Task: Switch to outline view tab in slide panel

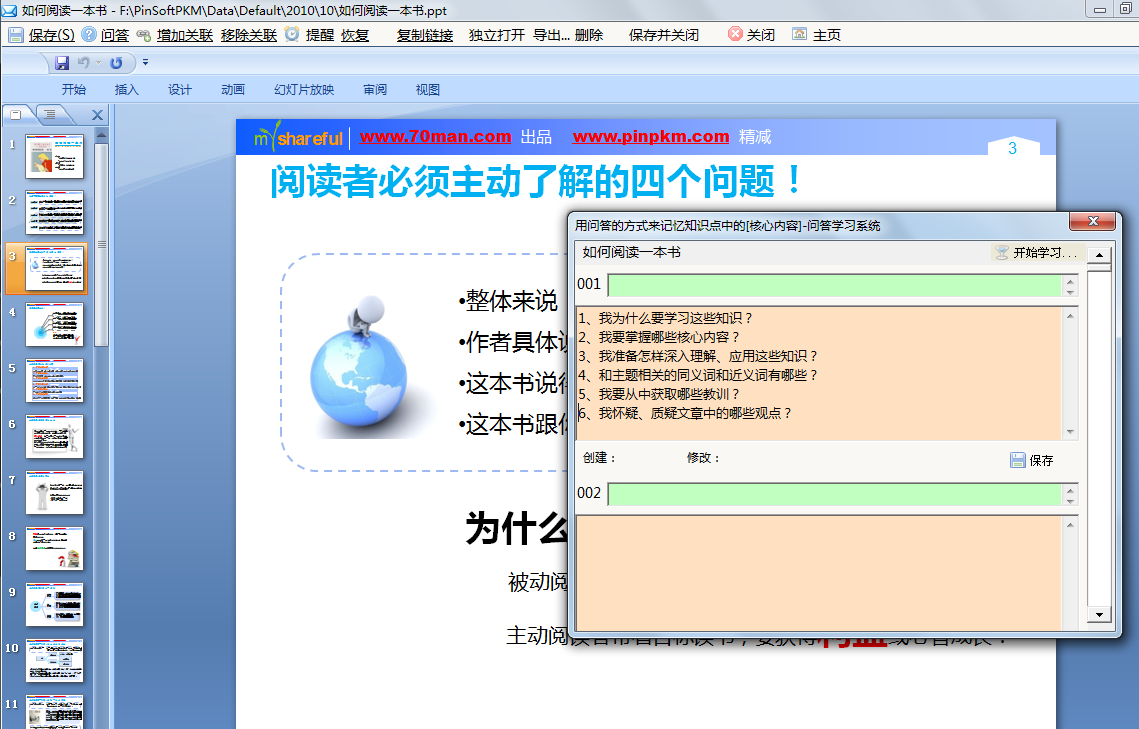Action: (49, 115)
